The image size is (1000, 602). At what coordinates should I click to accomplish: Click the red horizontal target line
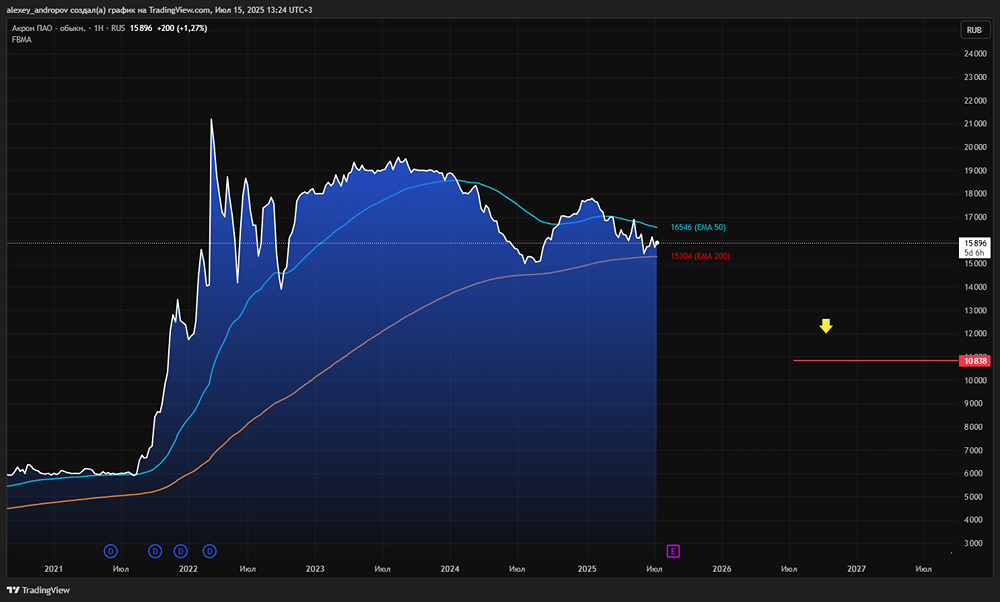pyautogui.click(x=876, y=360)
